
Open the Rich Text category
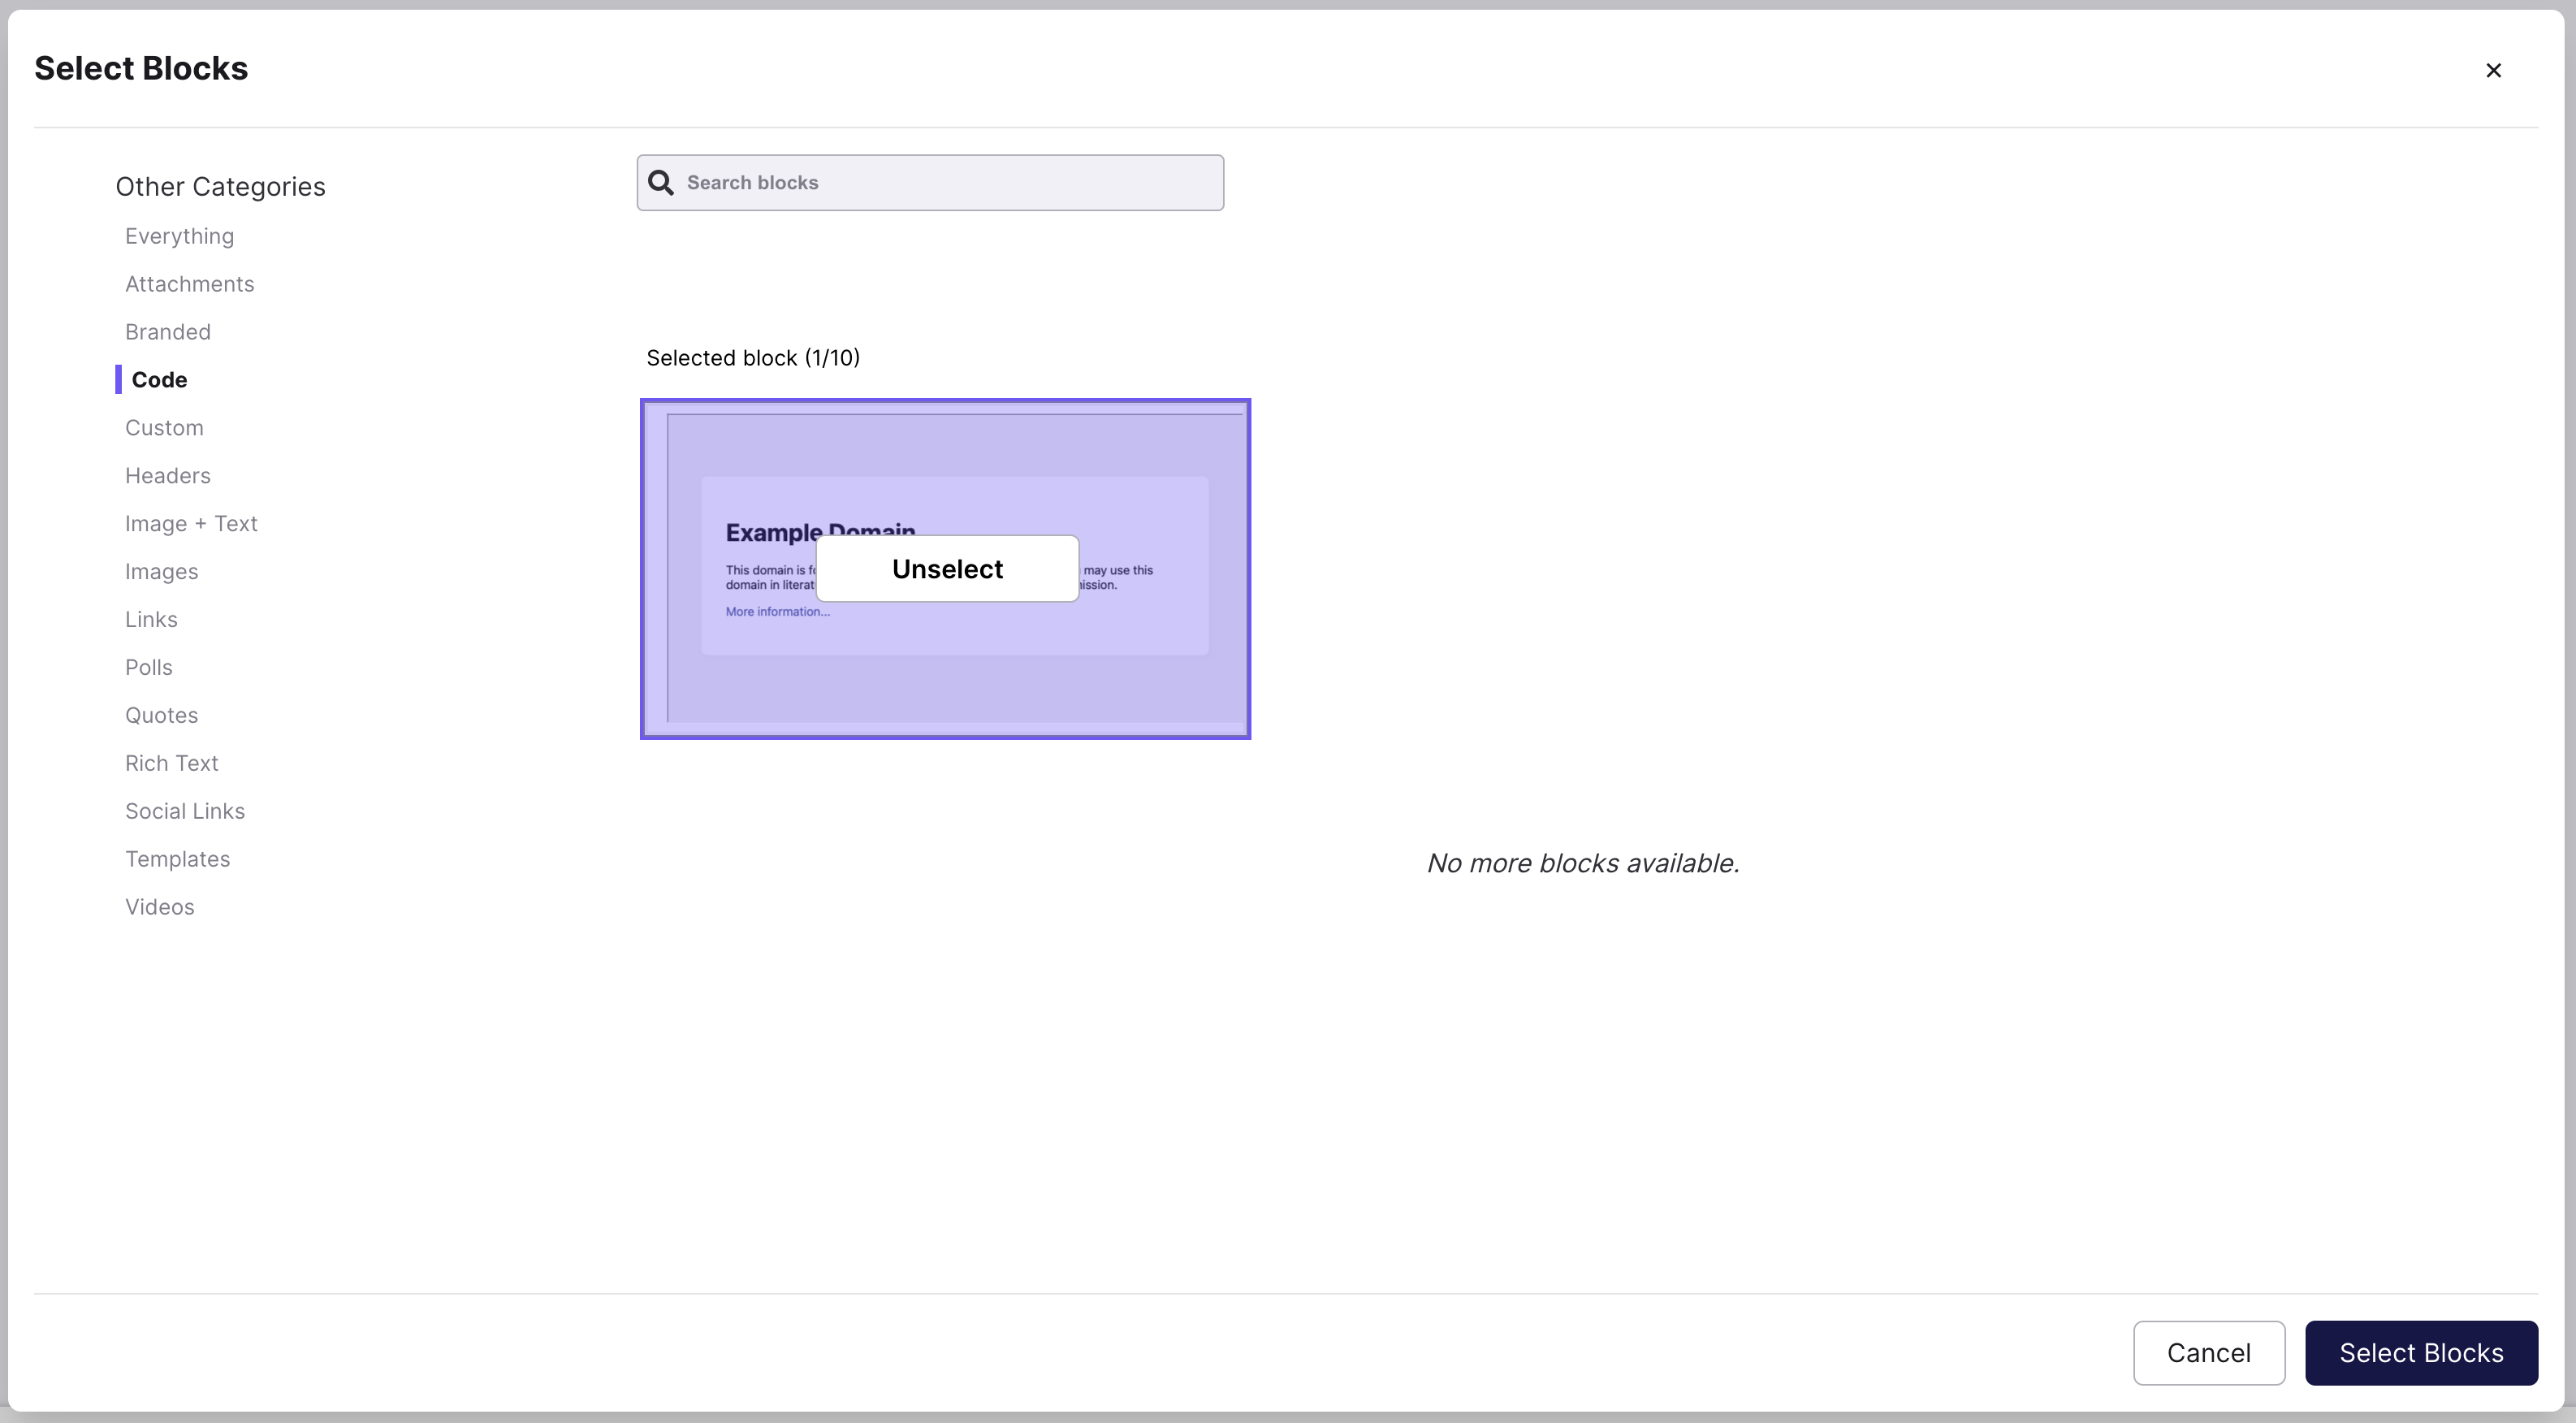coord(171,763)
